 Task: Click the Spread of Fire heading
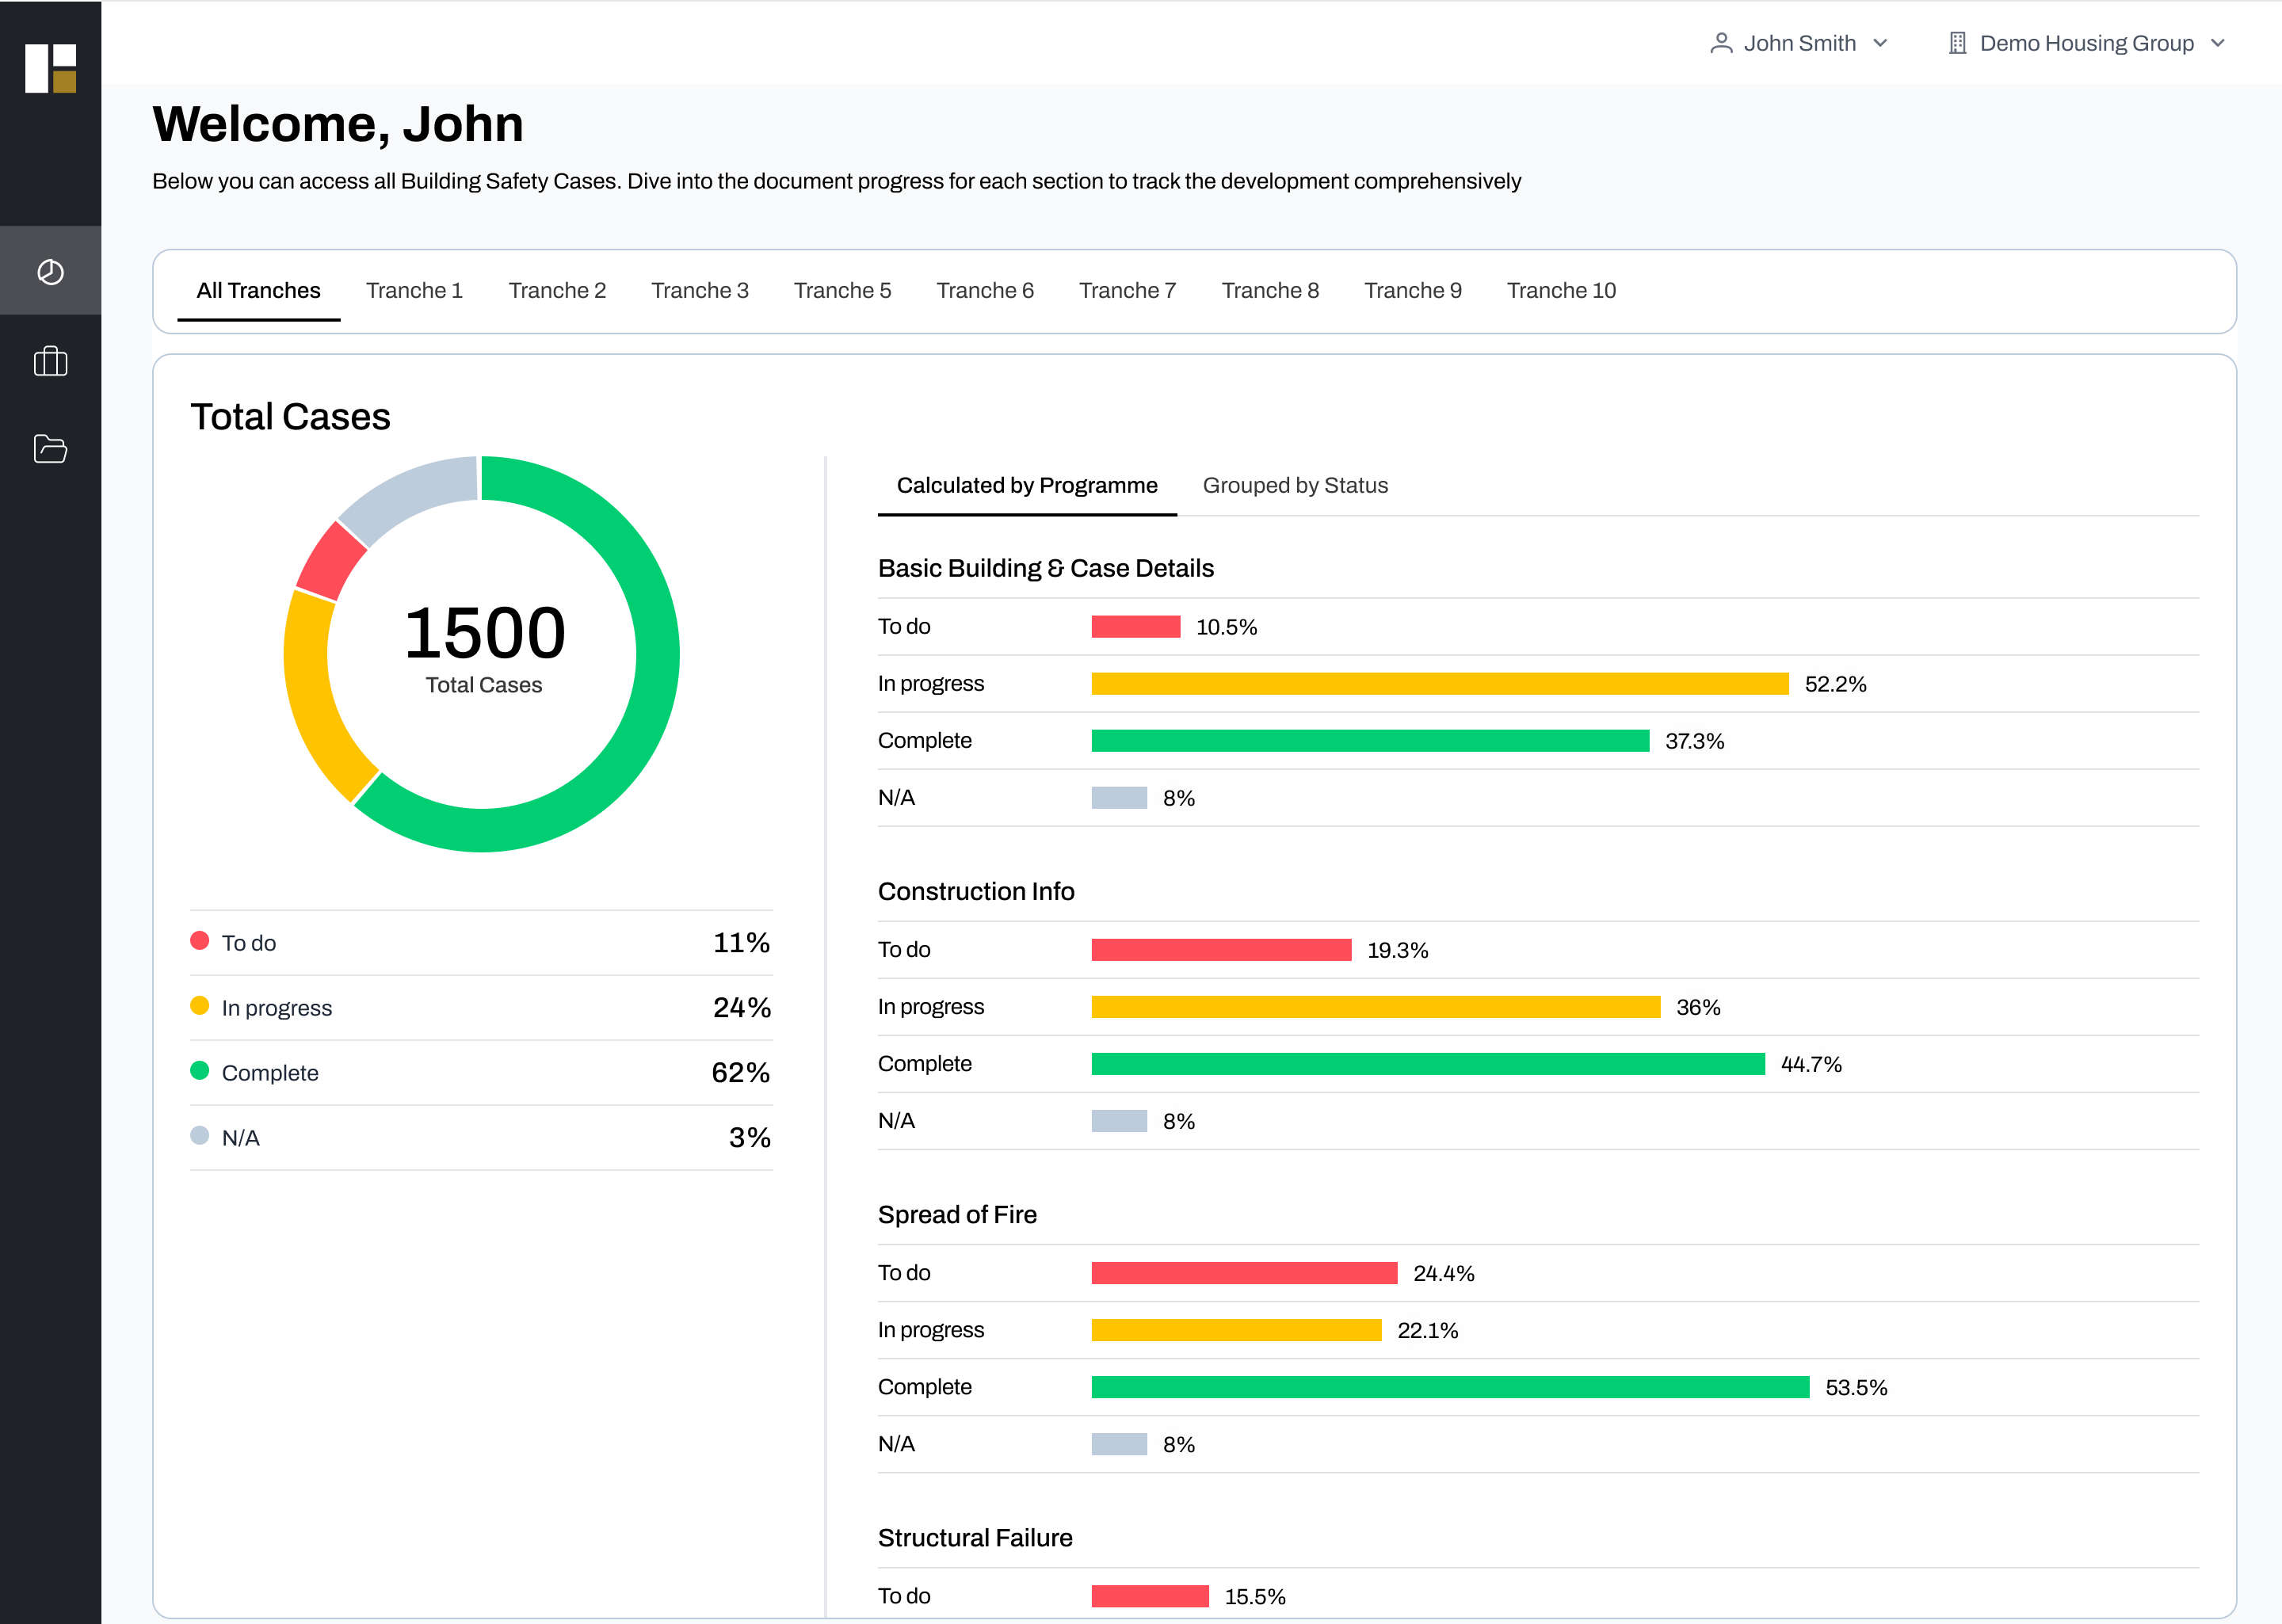957,1215
